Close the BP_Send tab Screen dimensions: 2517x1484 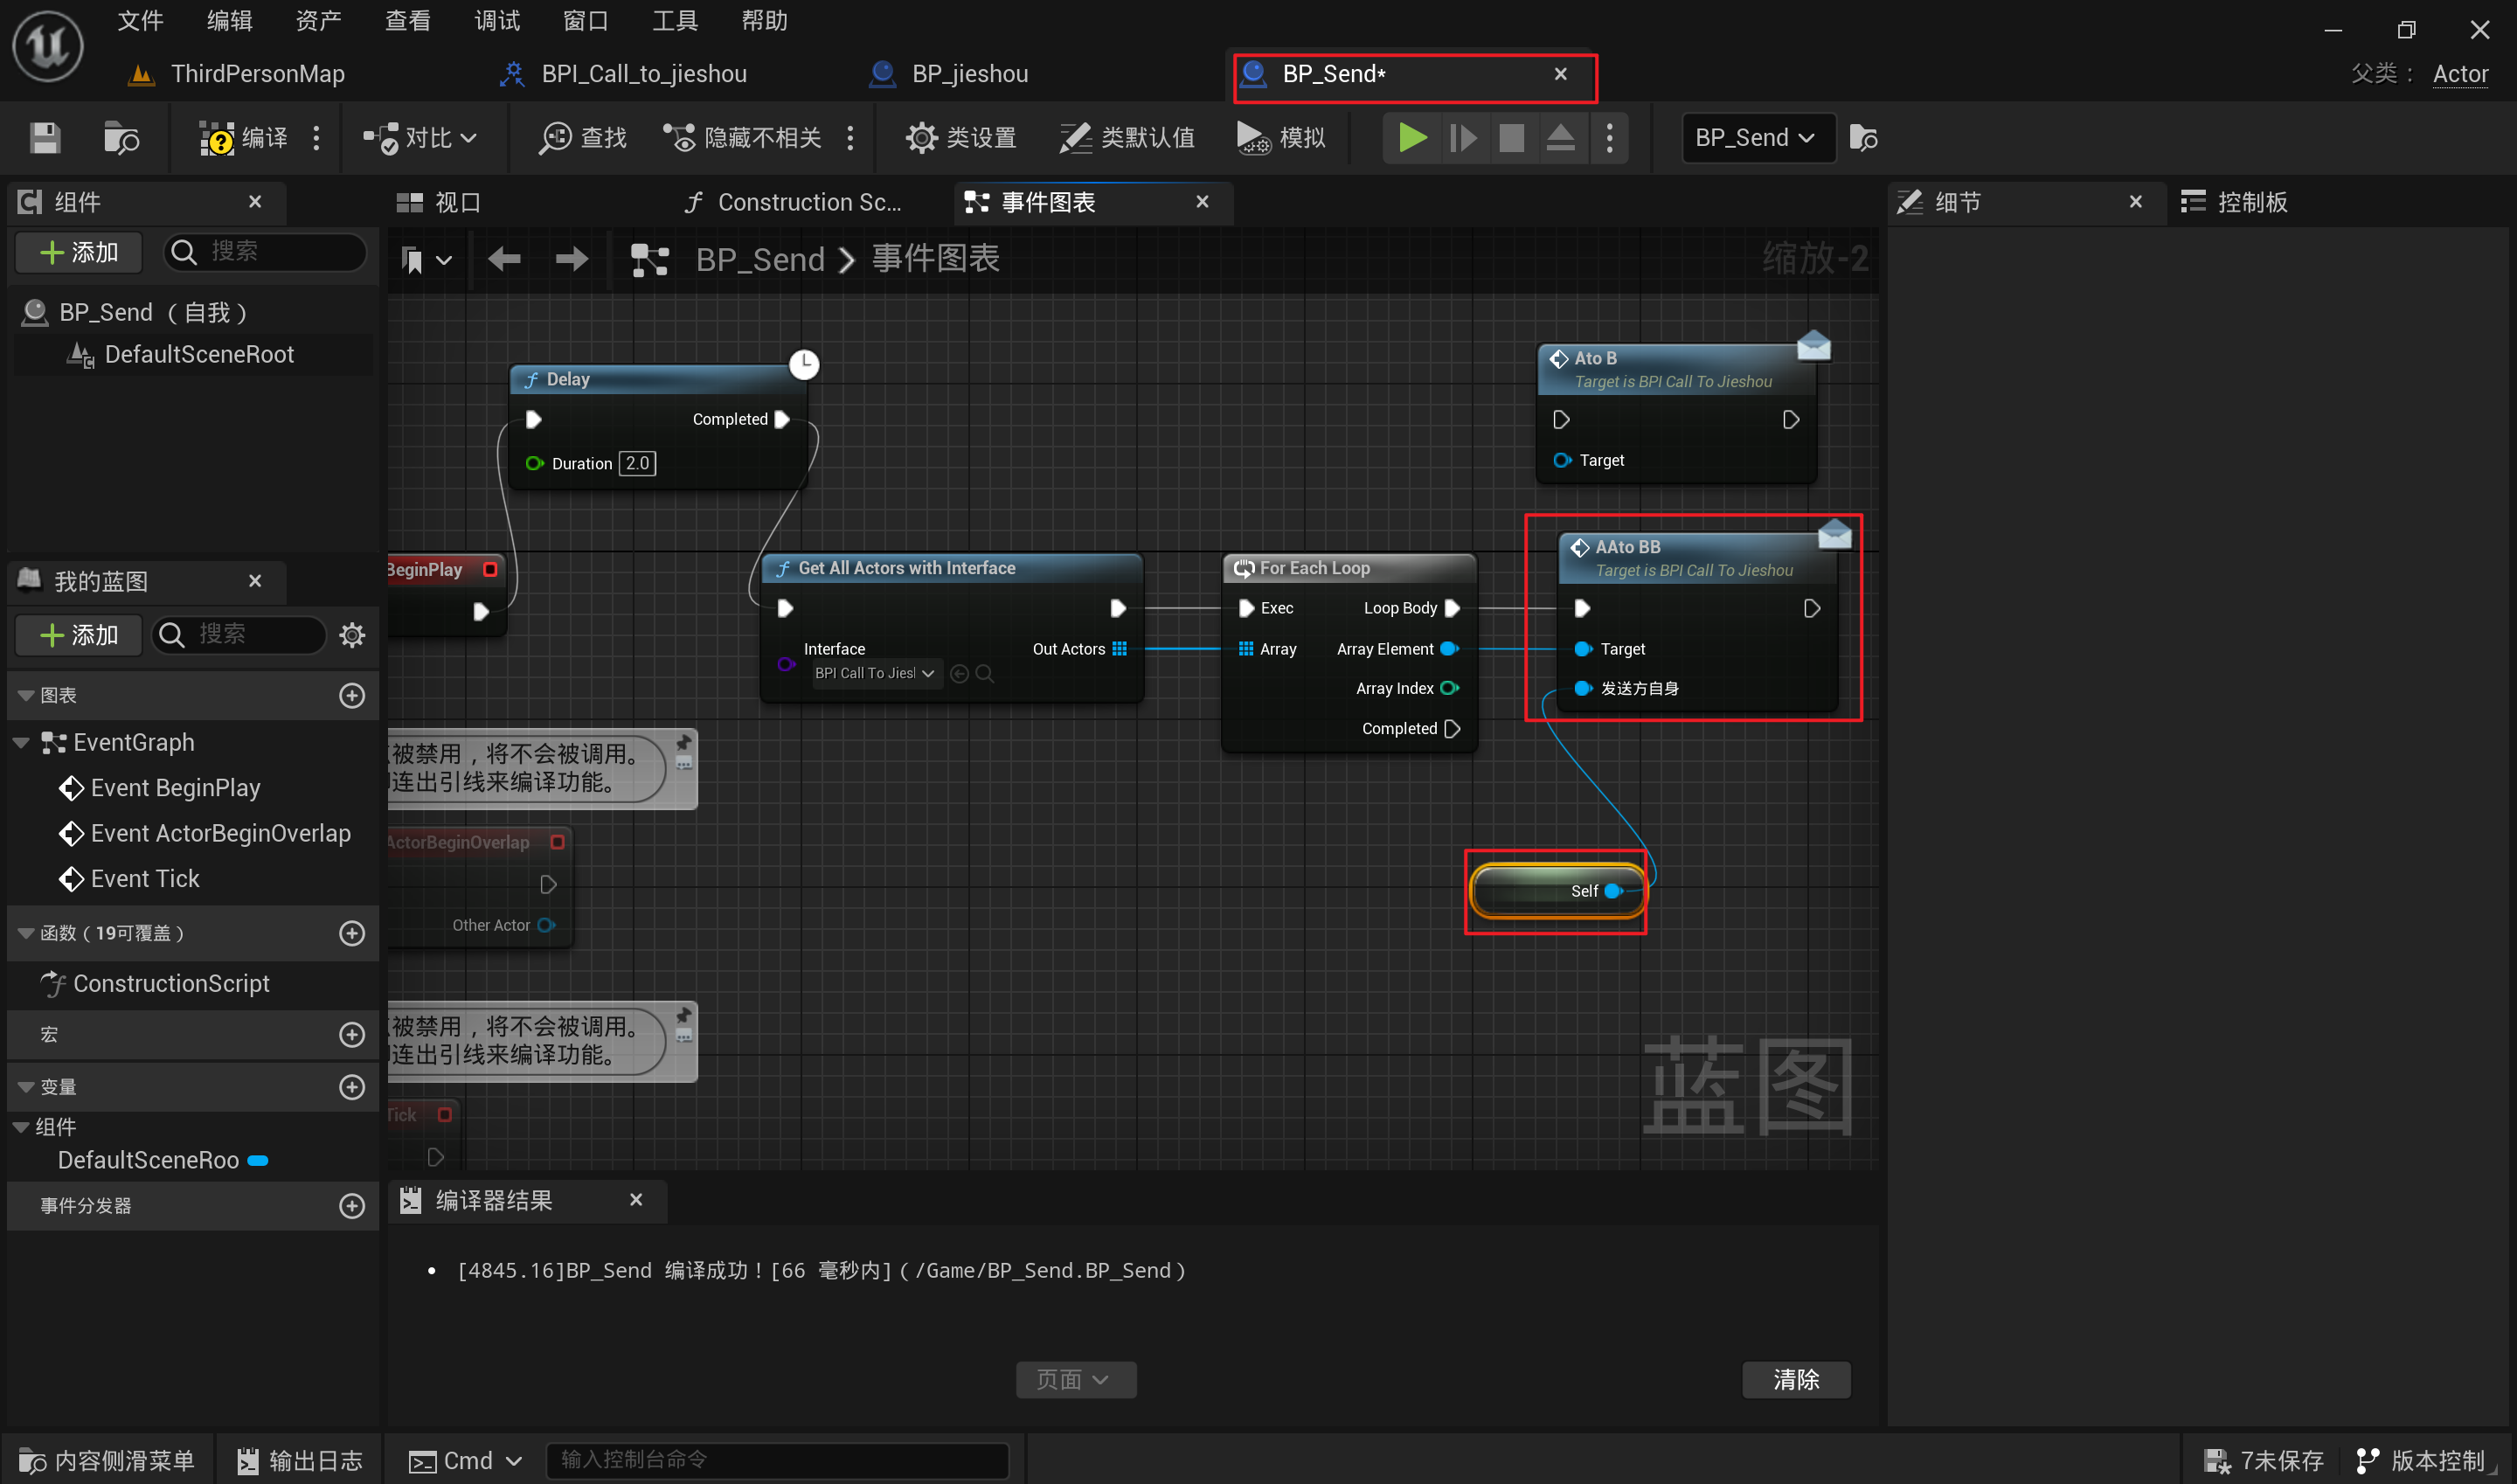(x=1560, y=74)
